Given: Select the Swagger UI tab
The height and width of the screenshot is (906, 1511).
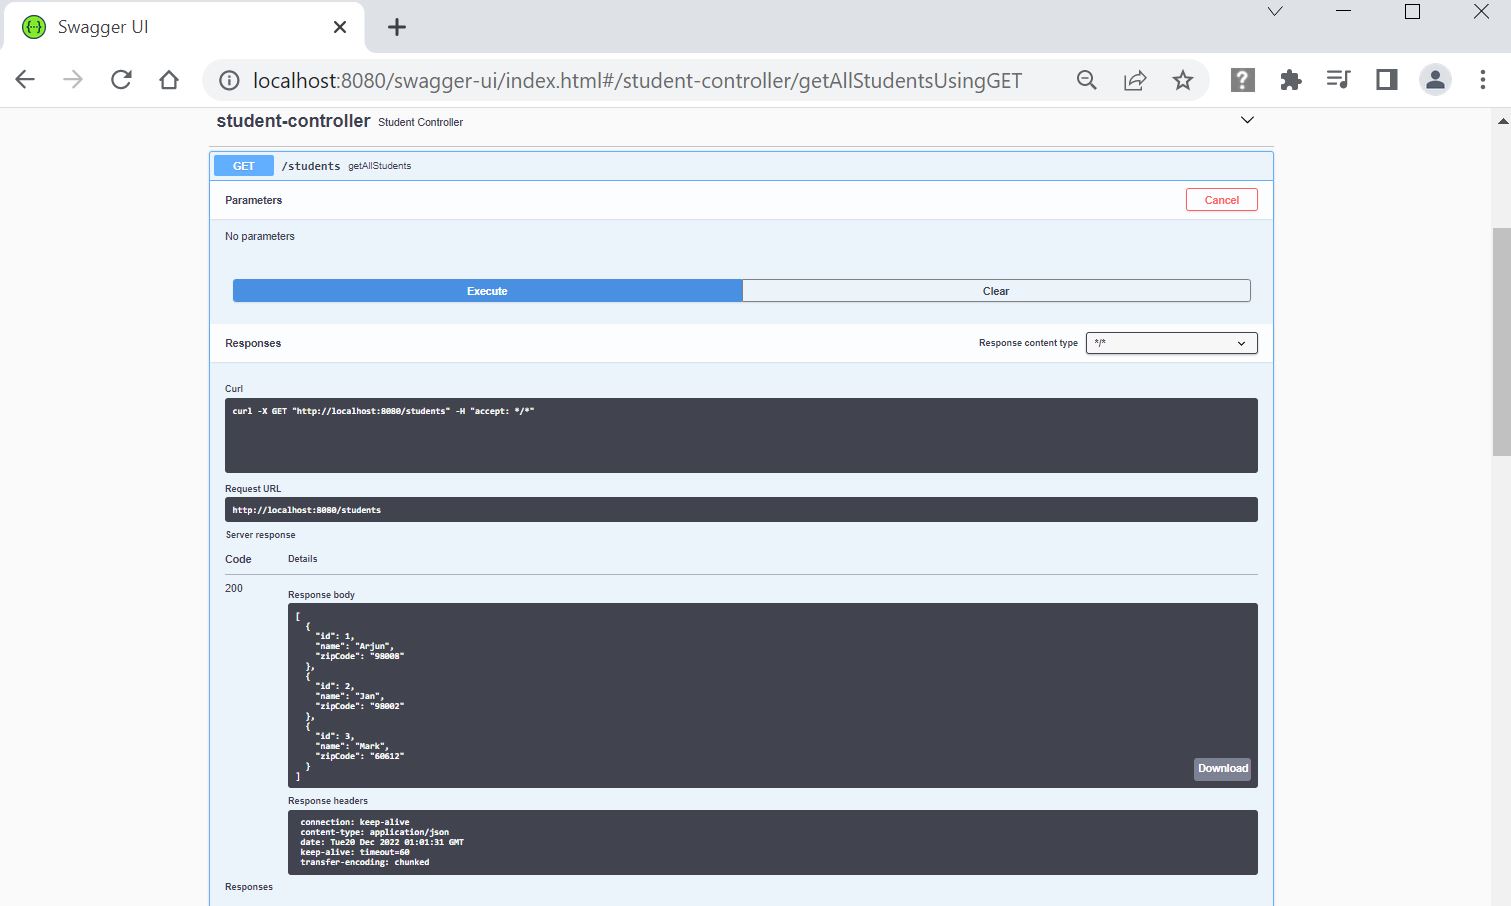Looking at the screenshot, I should 185,27.
